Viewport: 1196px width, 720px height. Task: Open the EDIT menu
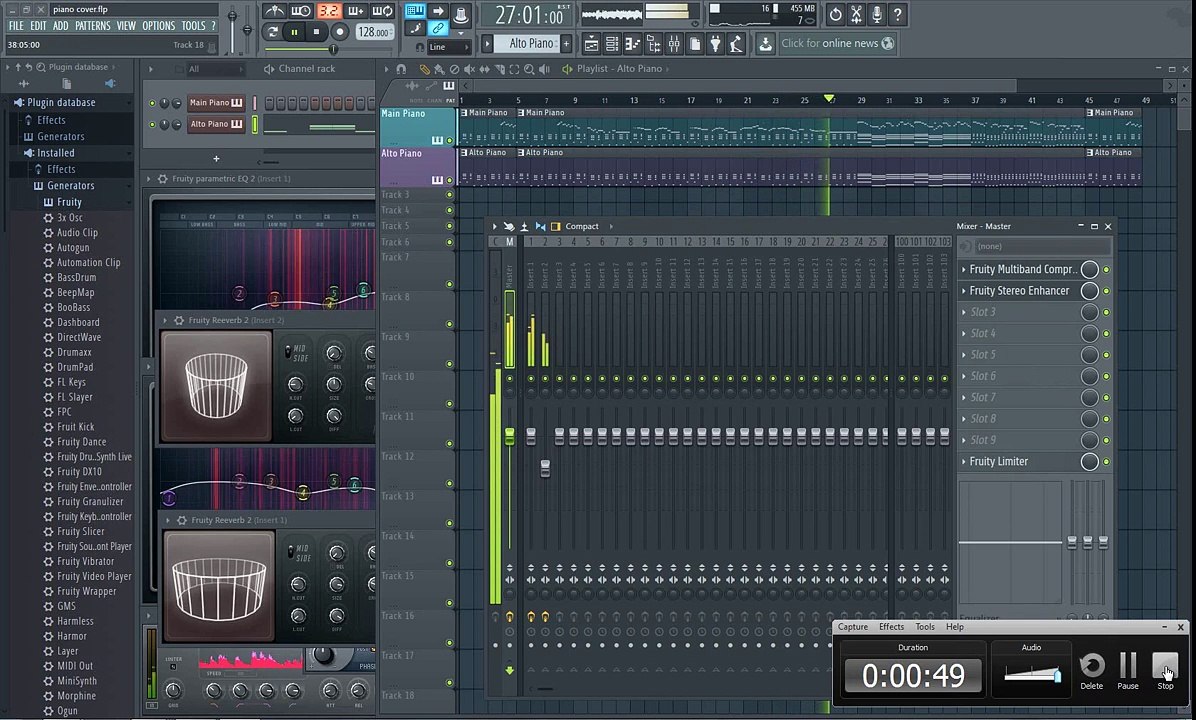point(38,26)
